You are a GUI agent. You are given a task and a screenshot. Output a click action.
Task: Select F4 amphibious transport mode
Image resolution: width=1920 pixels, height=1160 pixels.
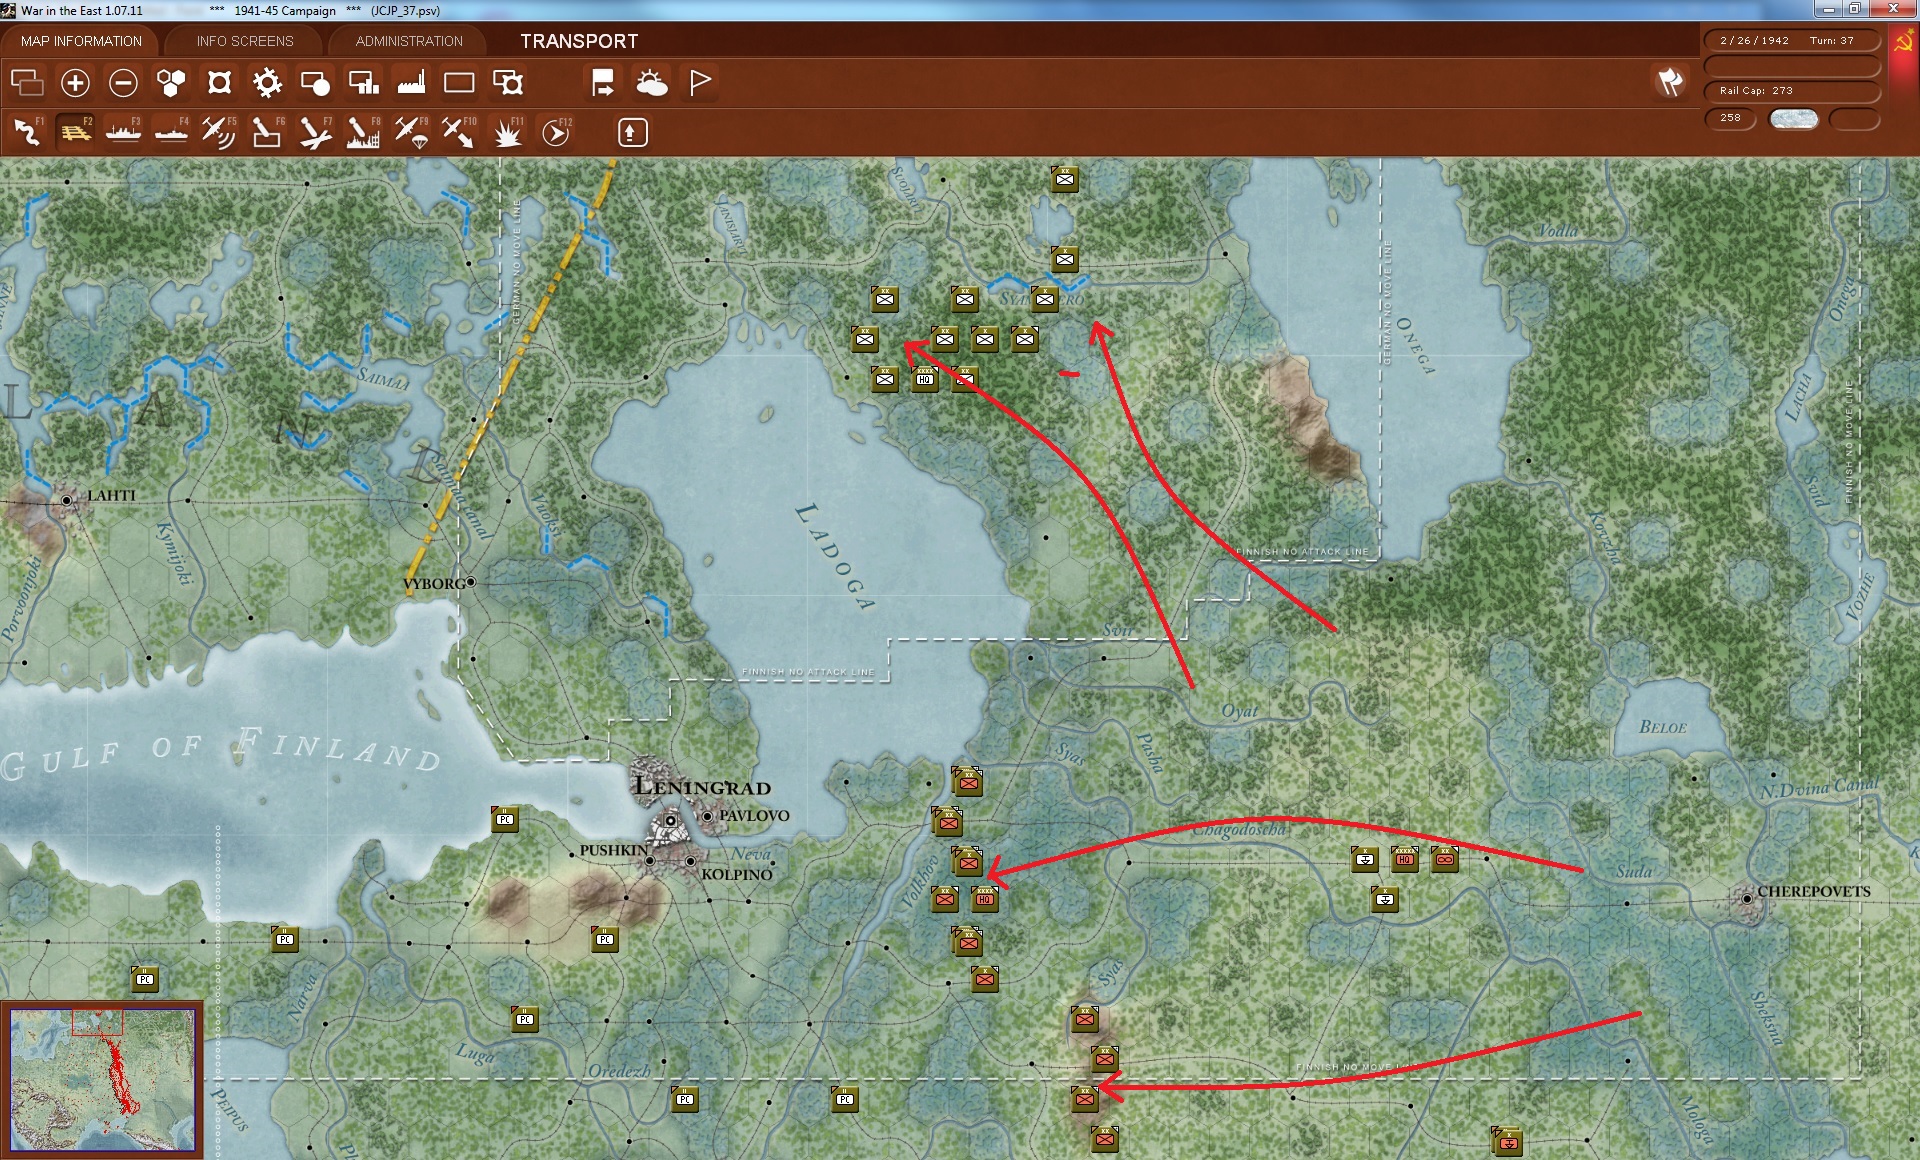tap(171, 132)
